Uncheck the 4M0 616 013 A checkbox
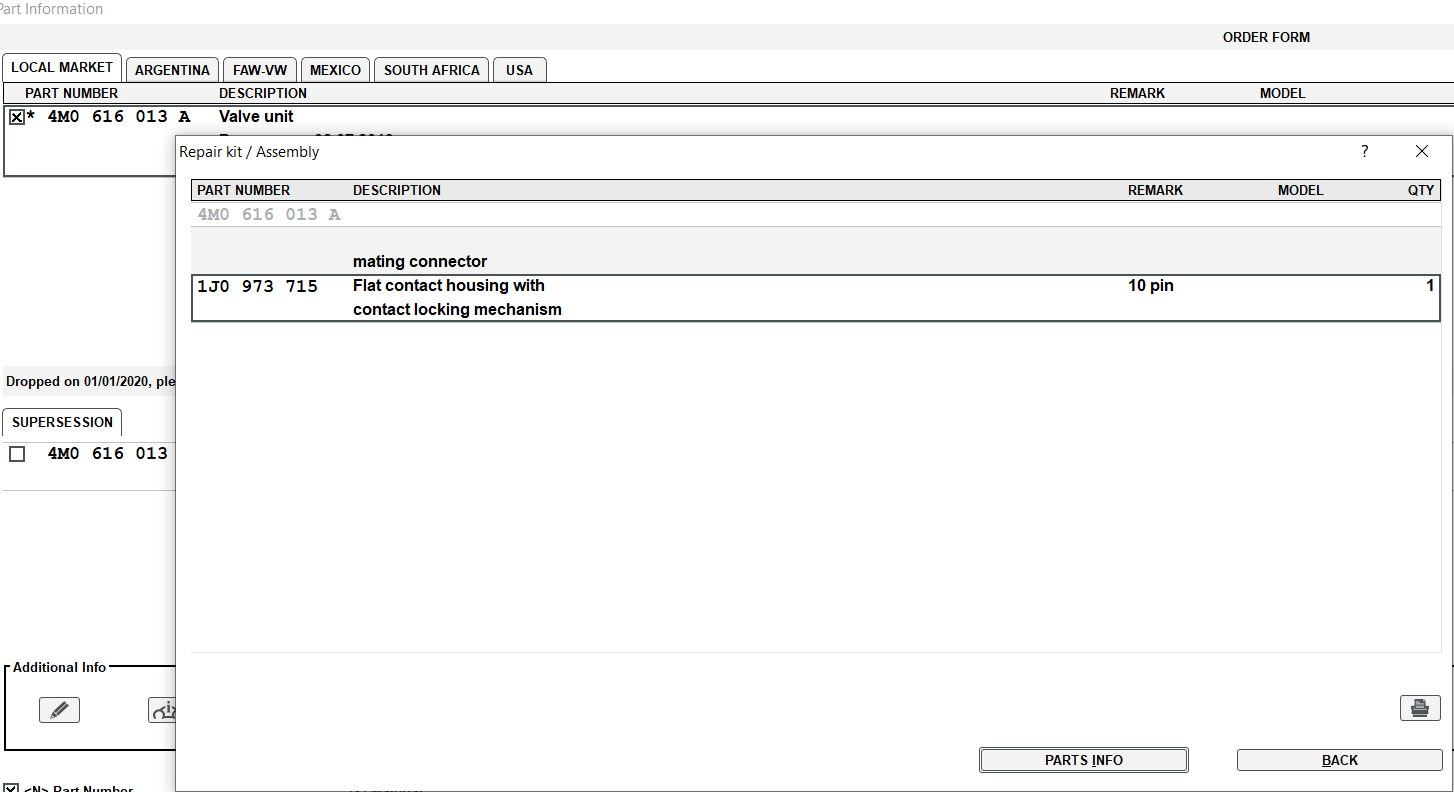Viewport: 1454px width, 792px height. [x=17, y=117]
